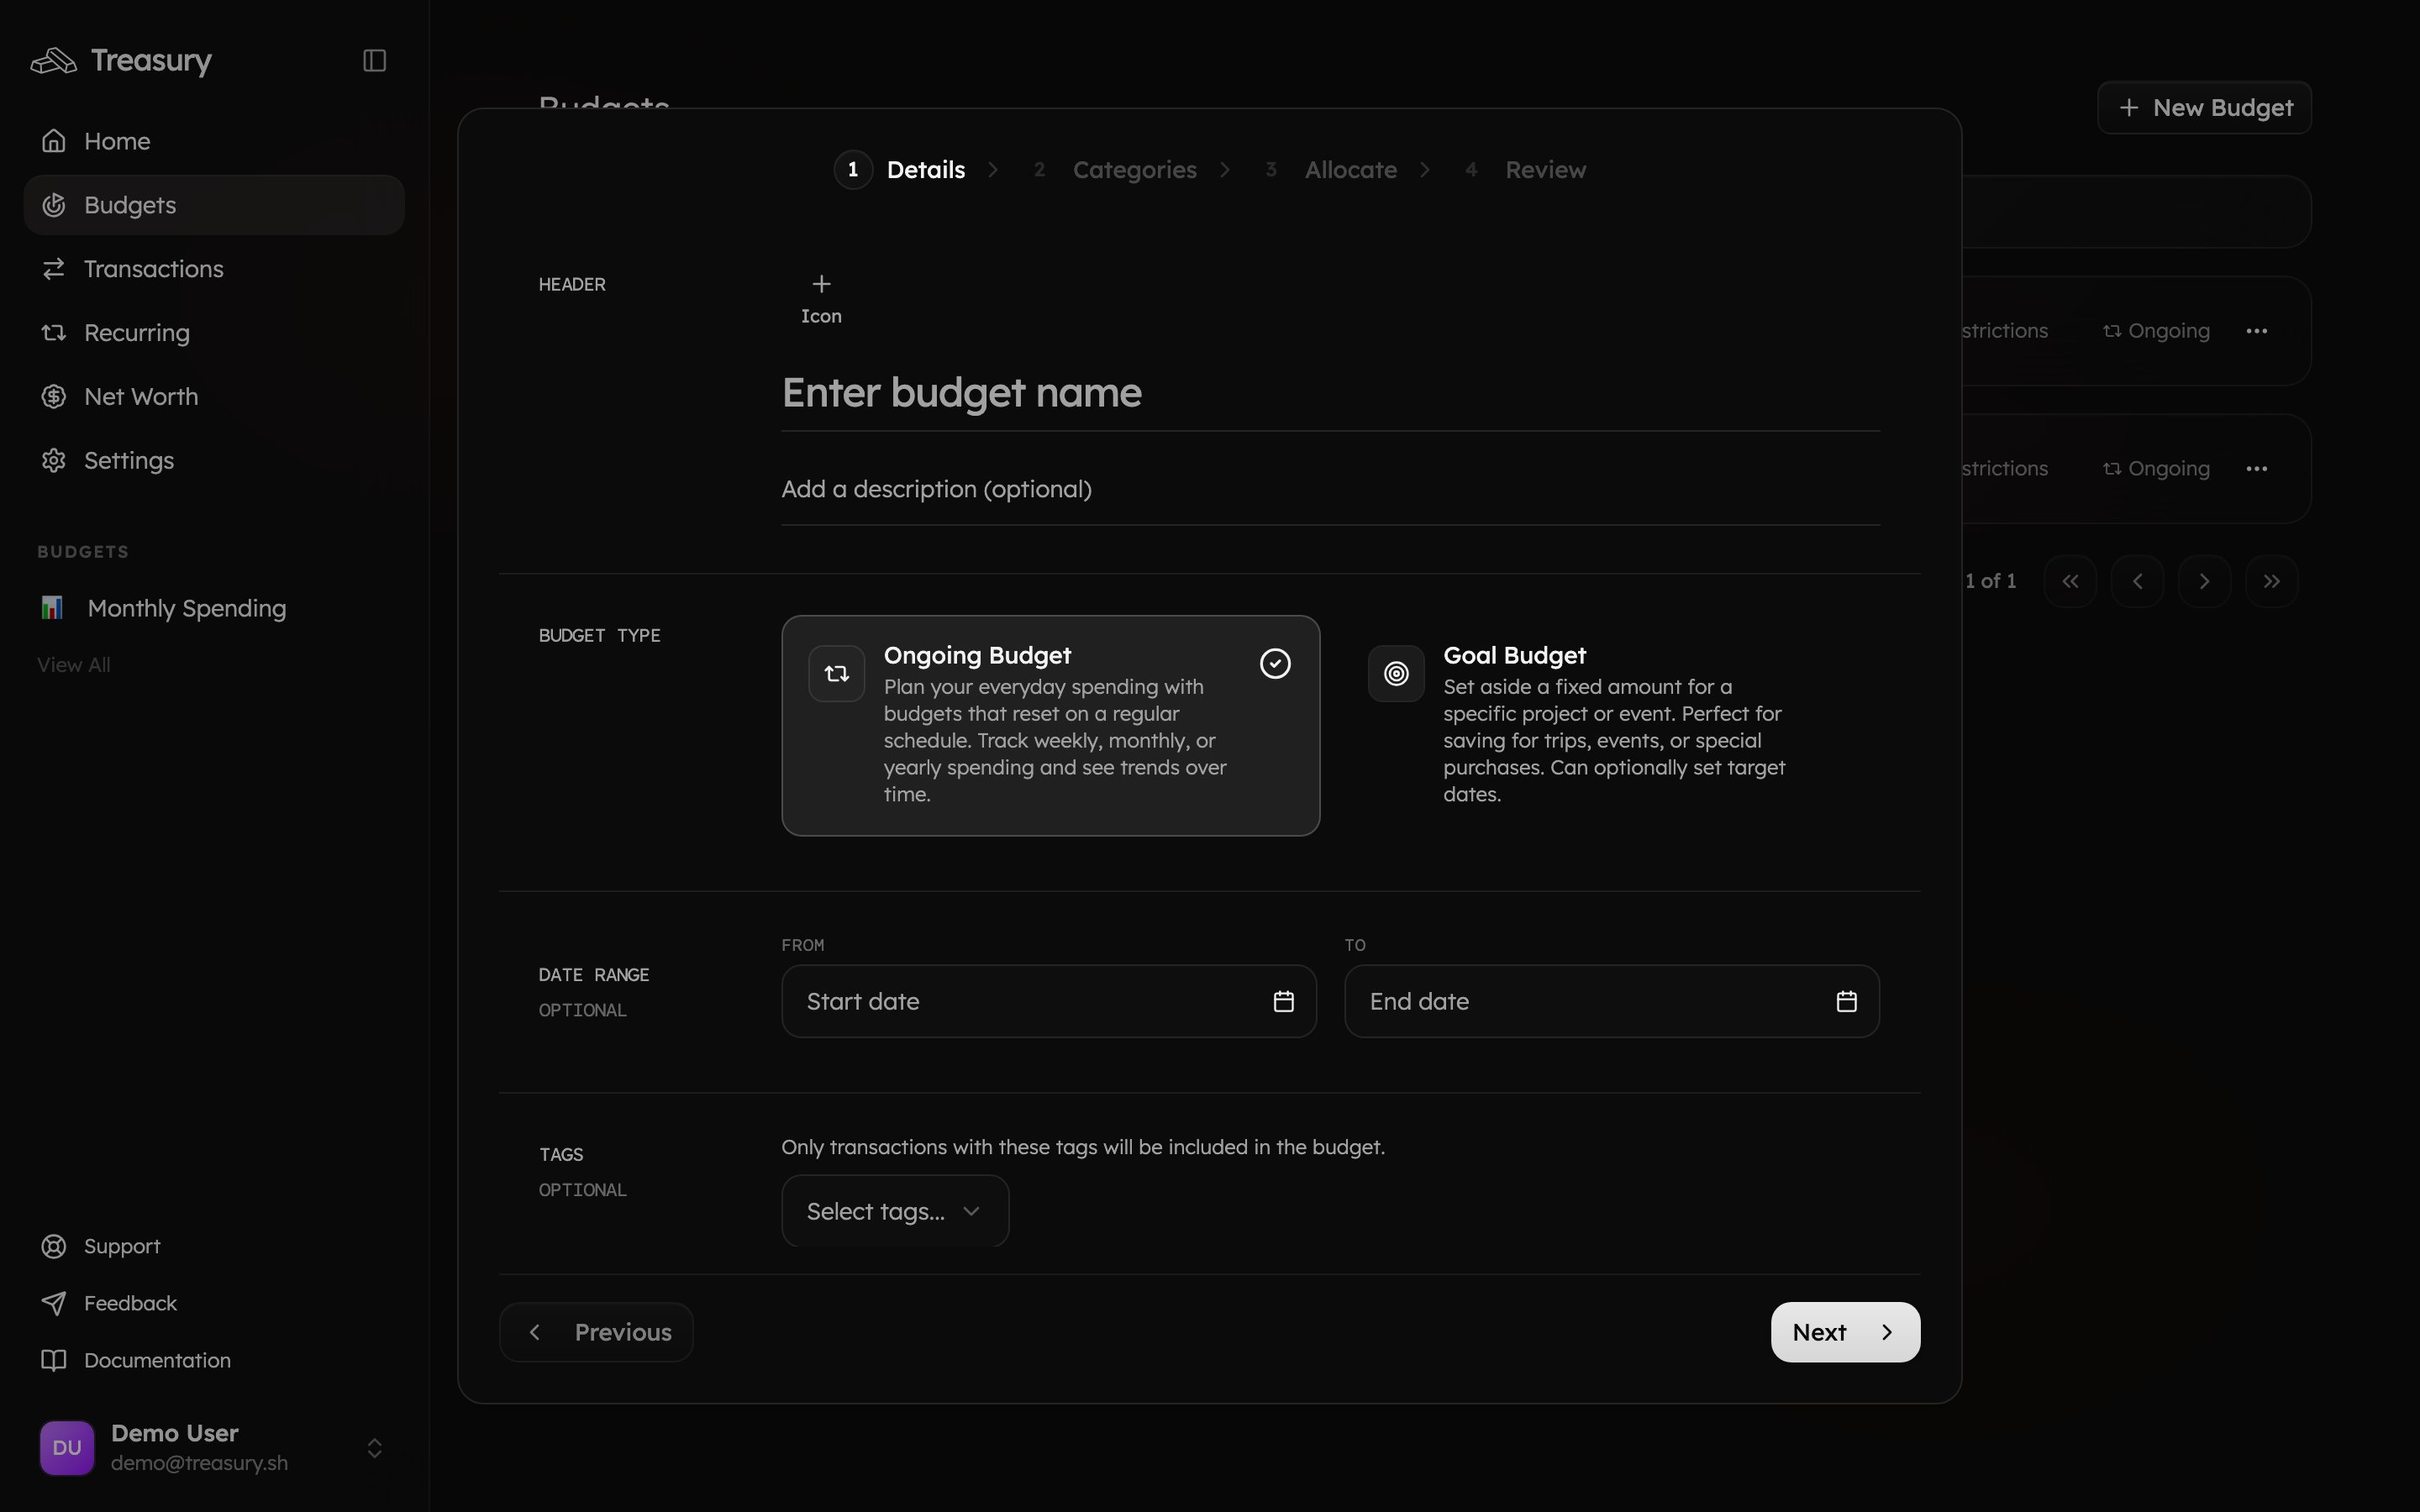Click the Ongoing Budget repeat icon
Image resolution: width=2420 pixels, height=1512 pixels.
[837, 674]
